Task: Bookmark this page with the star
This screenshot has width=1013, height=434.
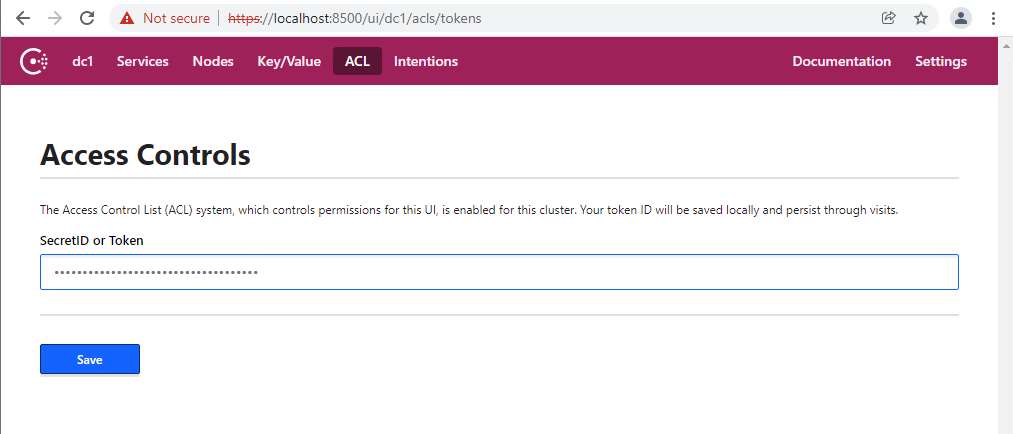Action: click(921, 18)
